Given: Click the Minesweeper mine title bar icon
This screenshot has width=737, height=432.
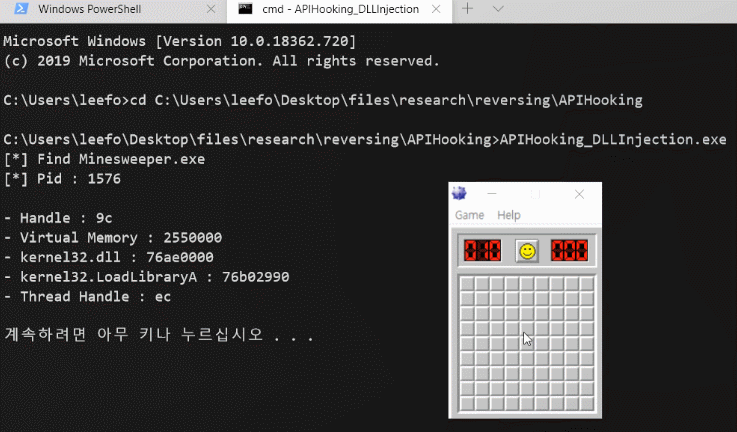Looking at the screenshot, I should click(x=459, y=193).
